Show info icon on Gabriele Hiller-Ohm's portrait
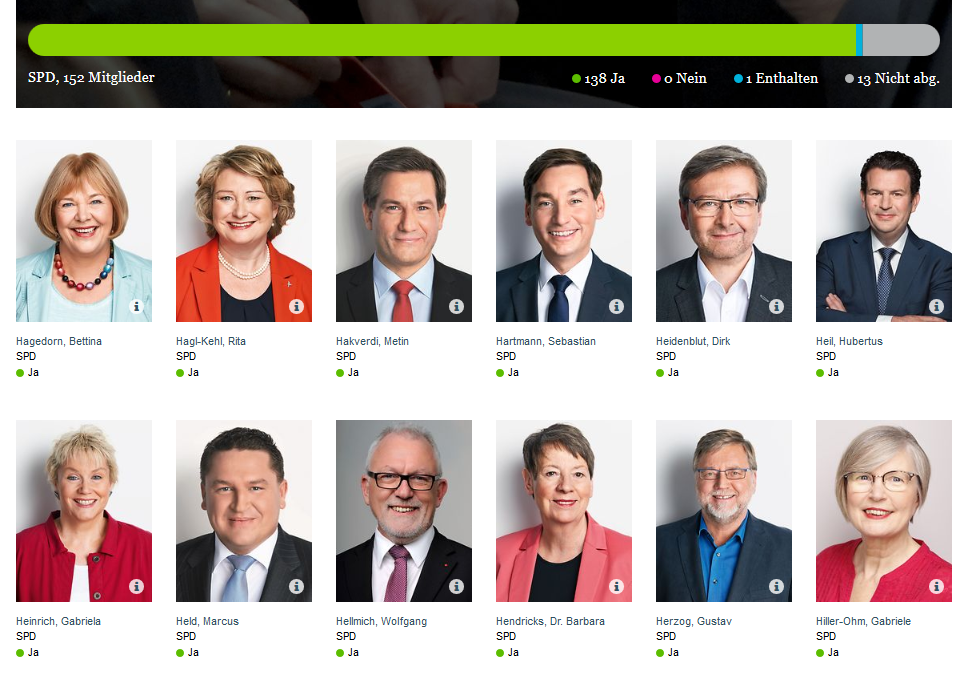The image size is (968, 682). (x=936, y=586)
